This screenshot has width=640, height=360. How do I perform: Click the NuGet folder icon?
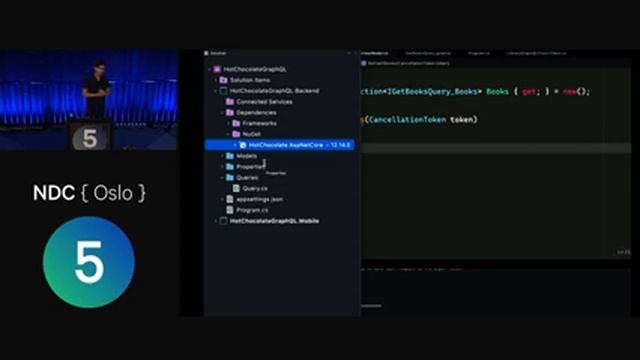236,134
